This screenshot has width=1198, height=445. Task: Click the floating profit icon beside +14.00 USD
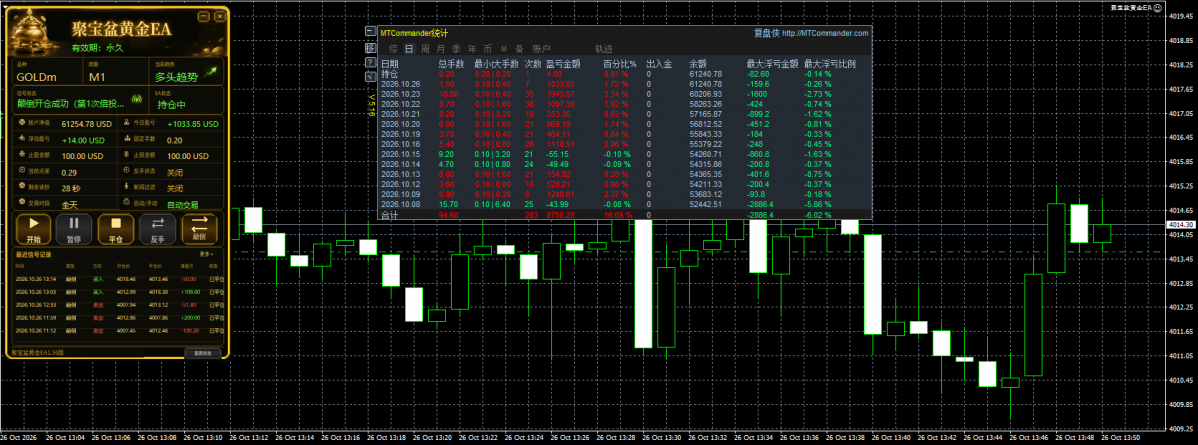tap(21, 139)
